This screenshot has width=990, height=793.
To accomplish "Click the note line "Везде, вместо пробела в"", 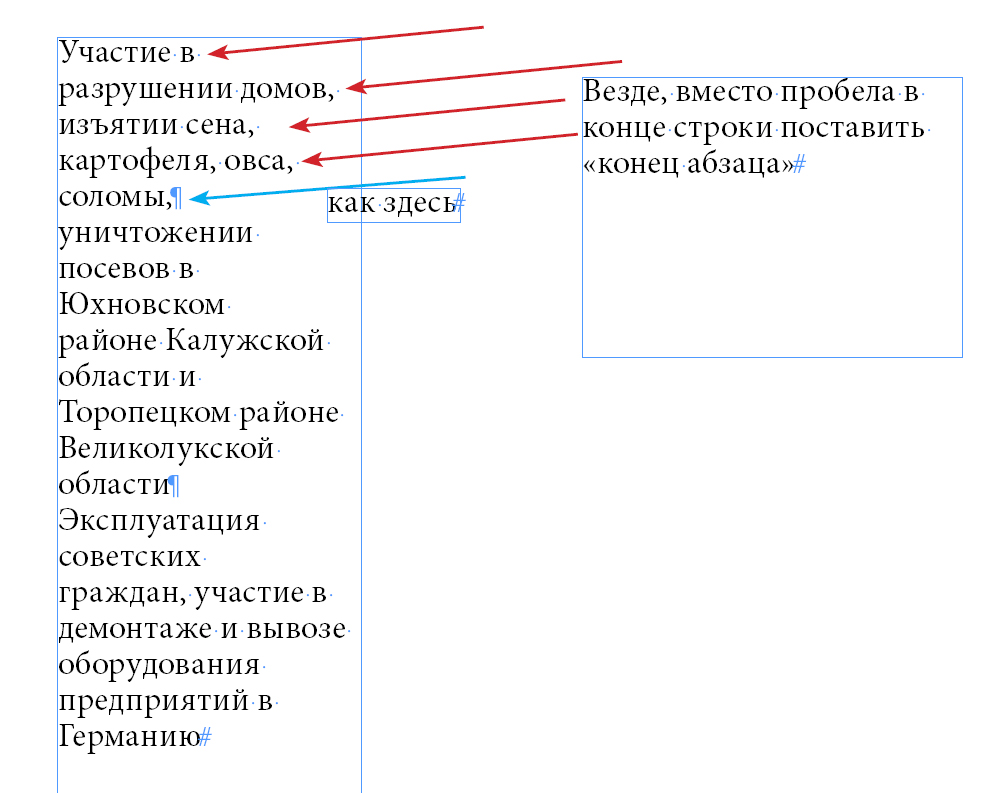I will (x=750, y=92).
